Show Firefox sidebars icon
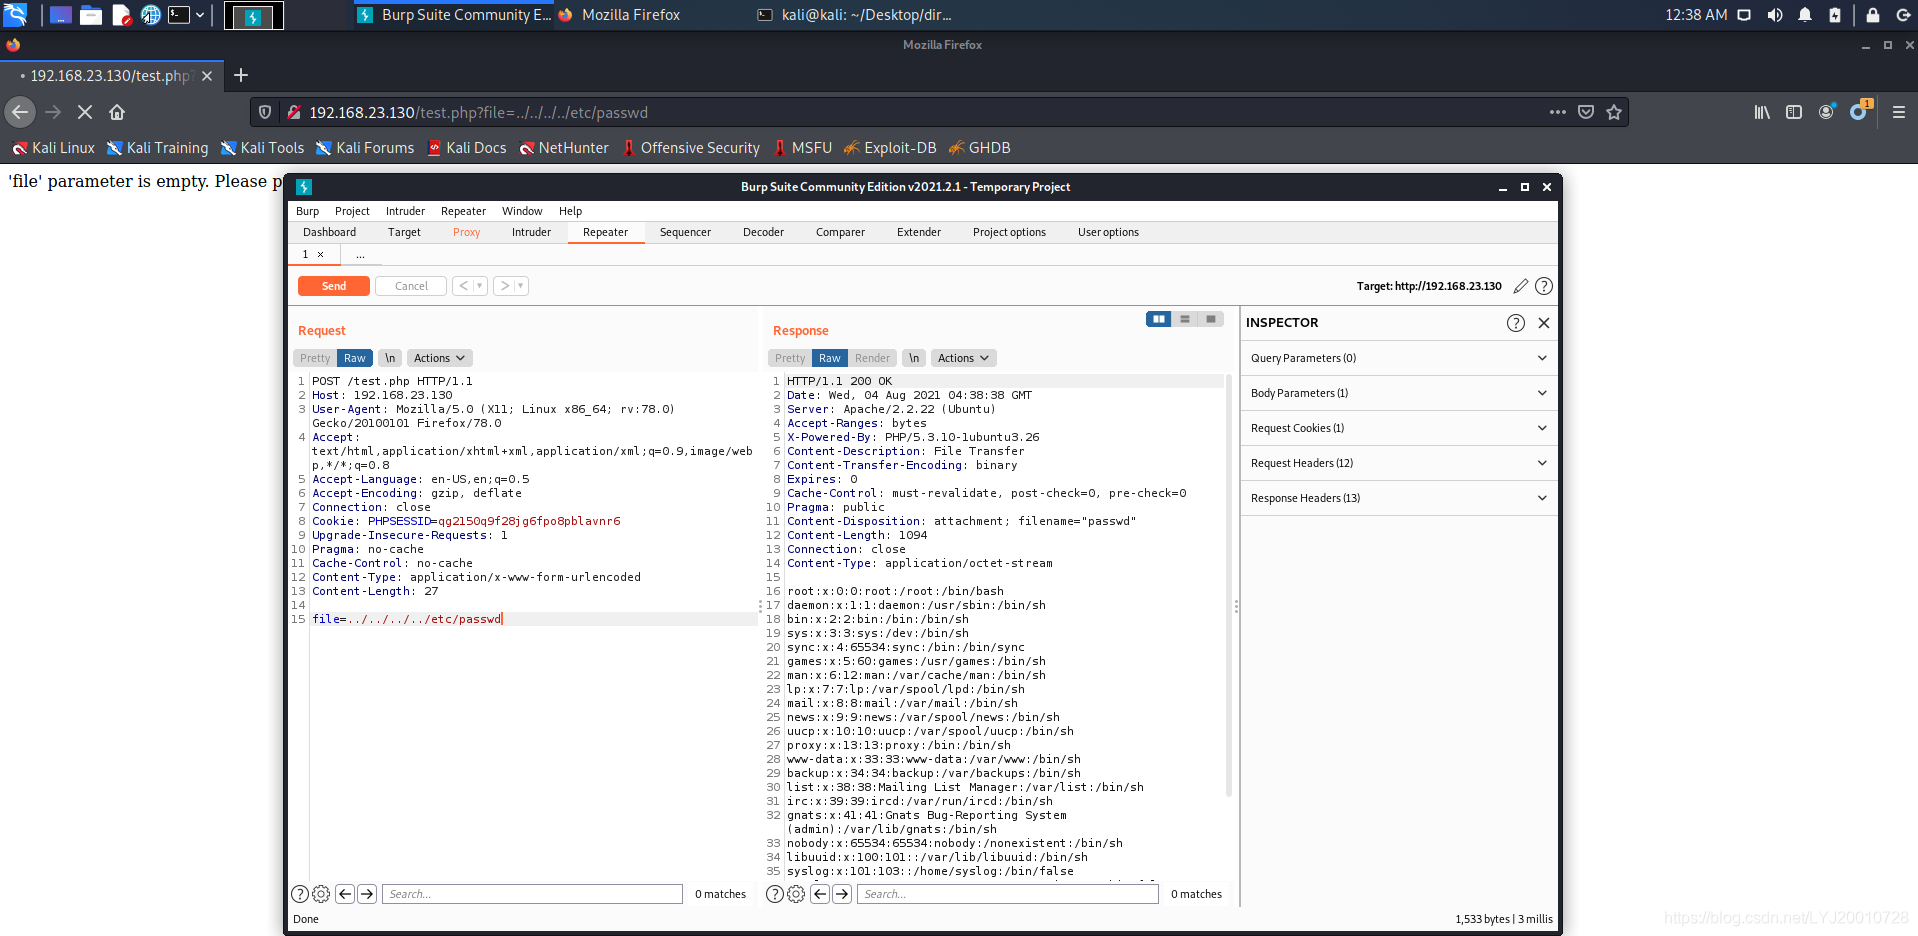 tap(1794, 112)
